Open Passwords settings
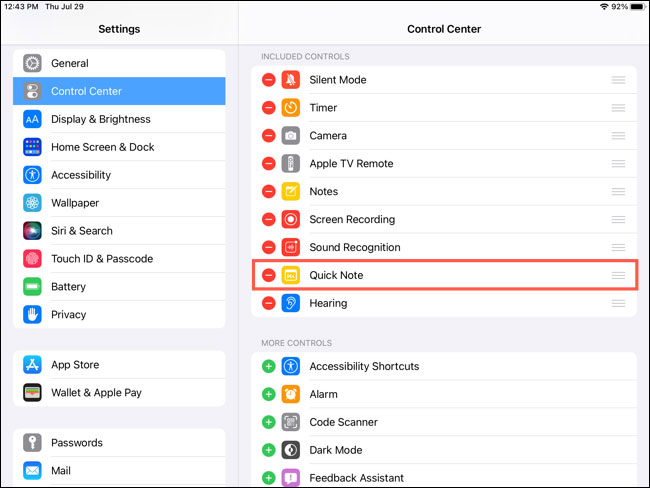The height and width of the screenshot is (488, 650). click(x=77, y=442)
